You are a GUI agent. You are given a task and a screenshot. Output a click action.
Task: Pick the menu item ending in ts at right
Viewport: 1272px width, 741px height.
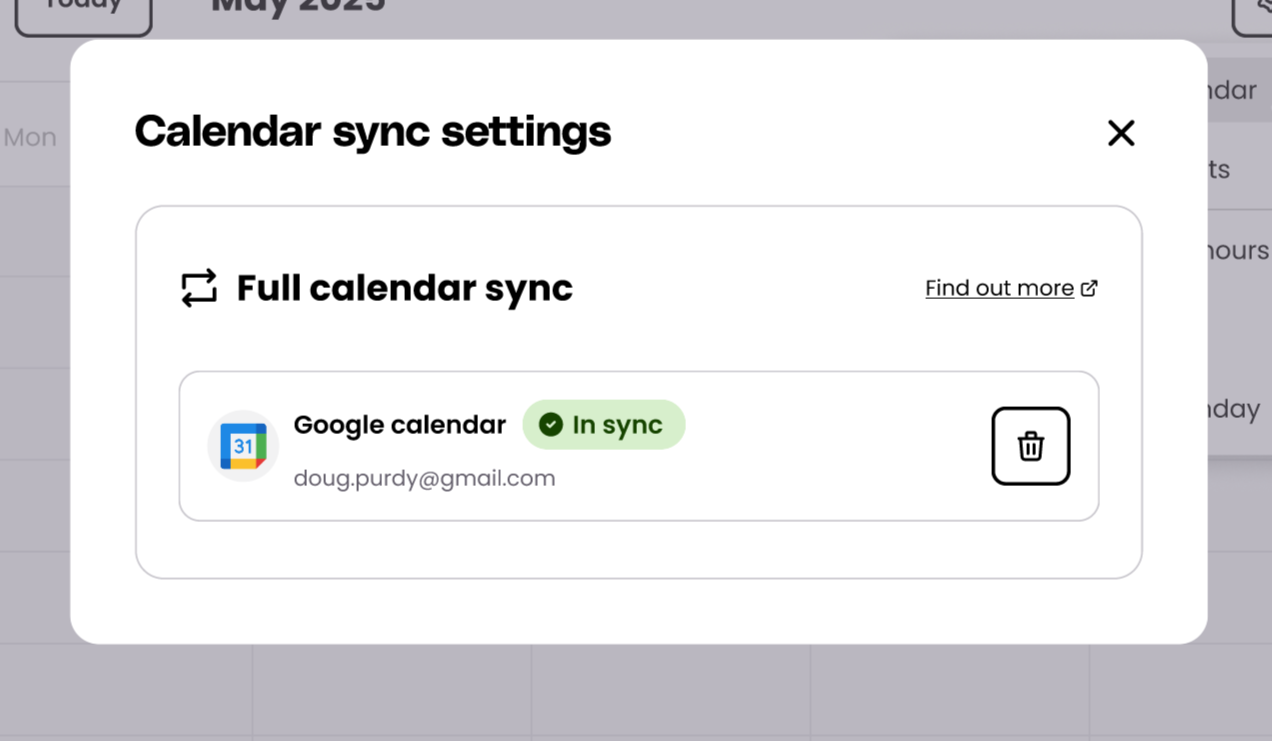pyautogui.click(x=1220, y=169)
